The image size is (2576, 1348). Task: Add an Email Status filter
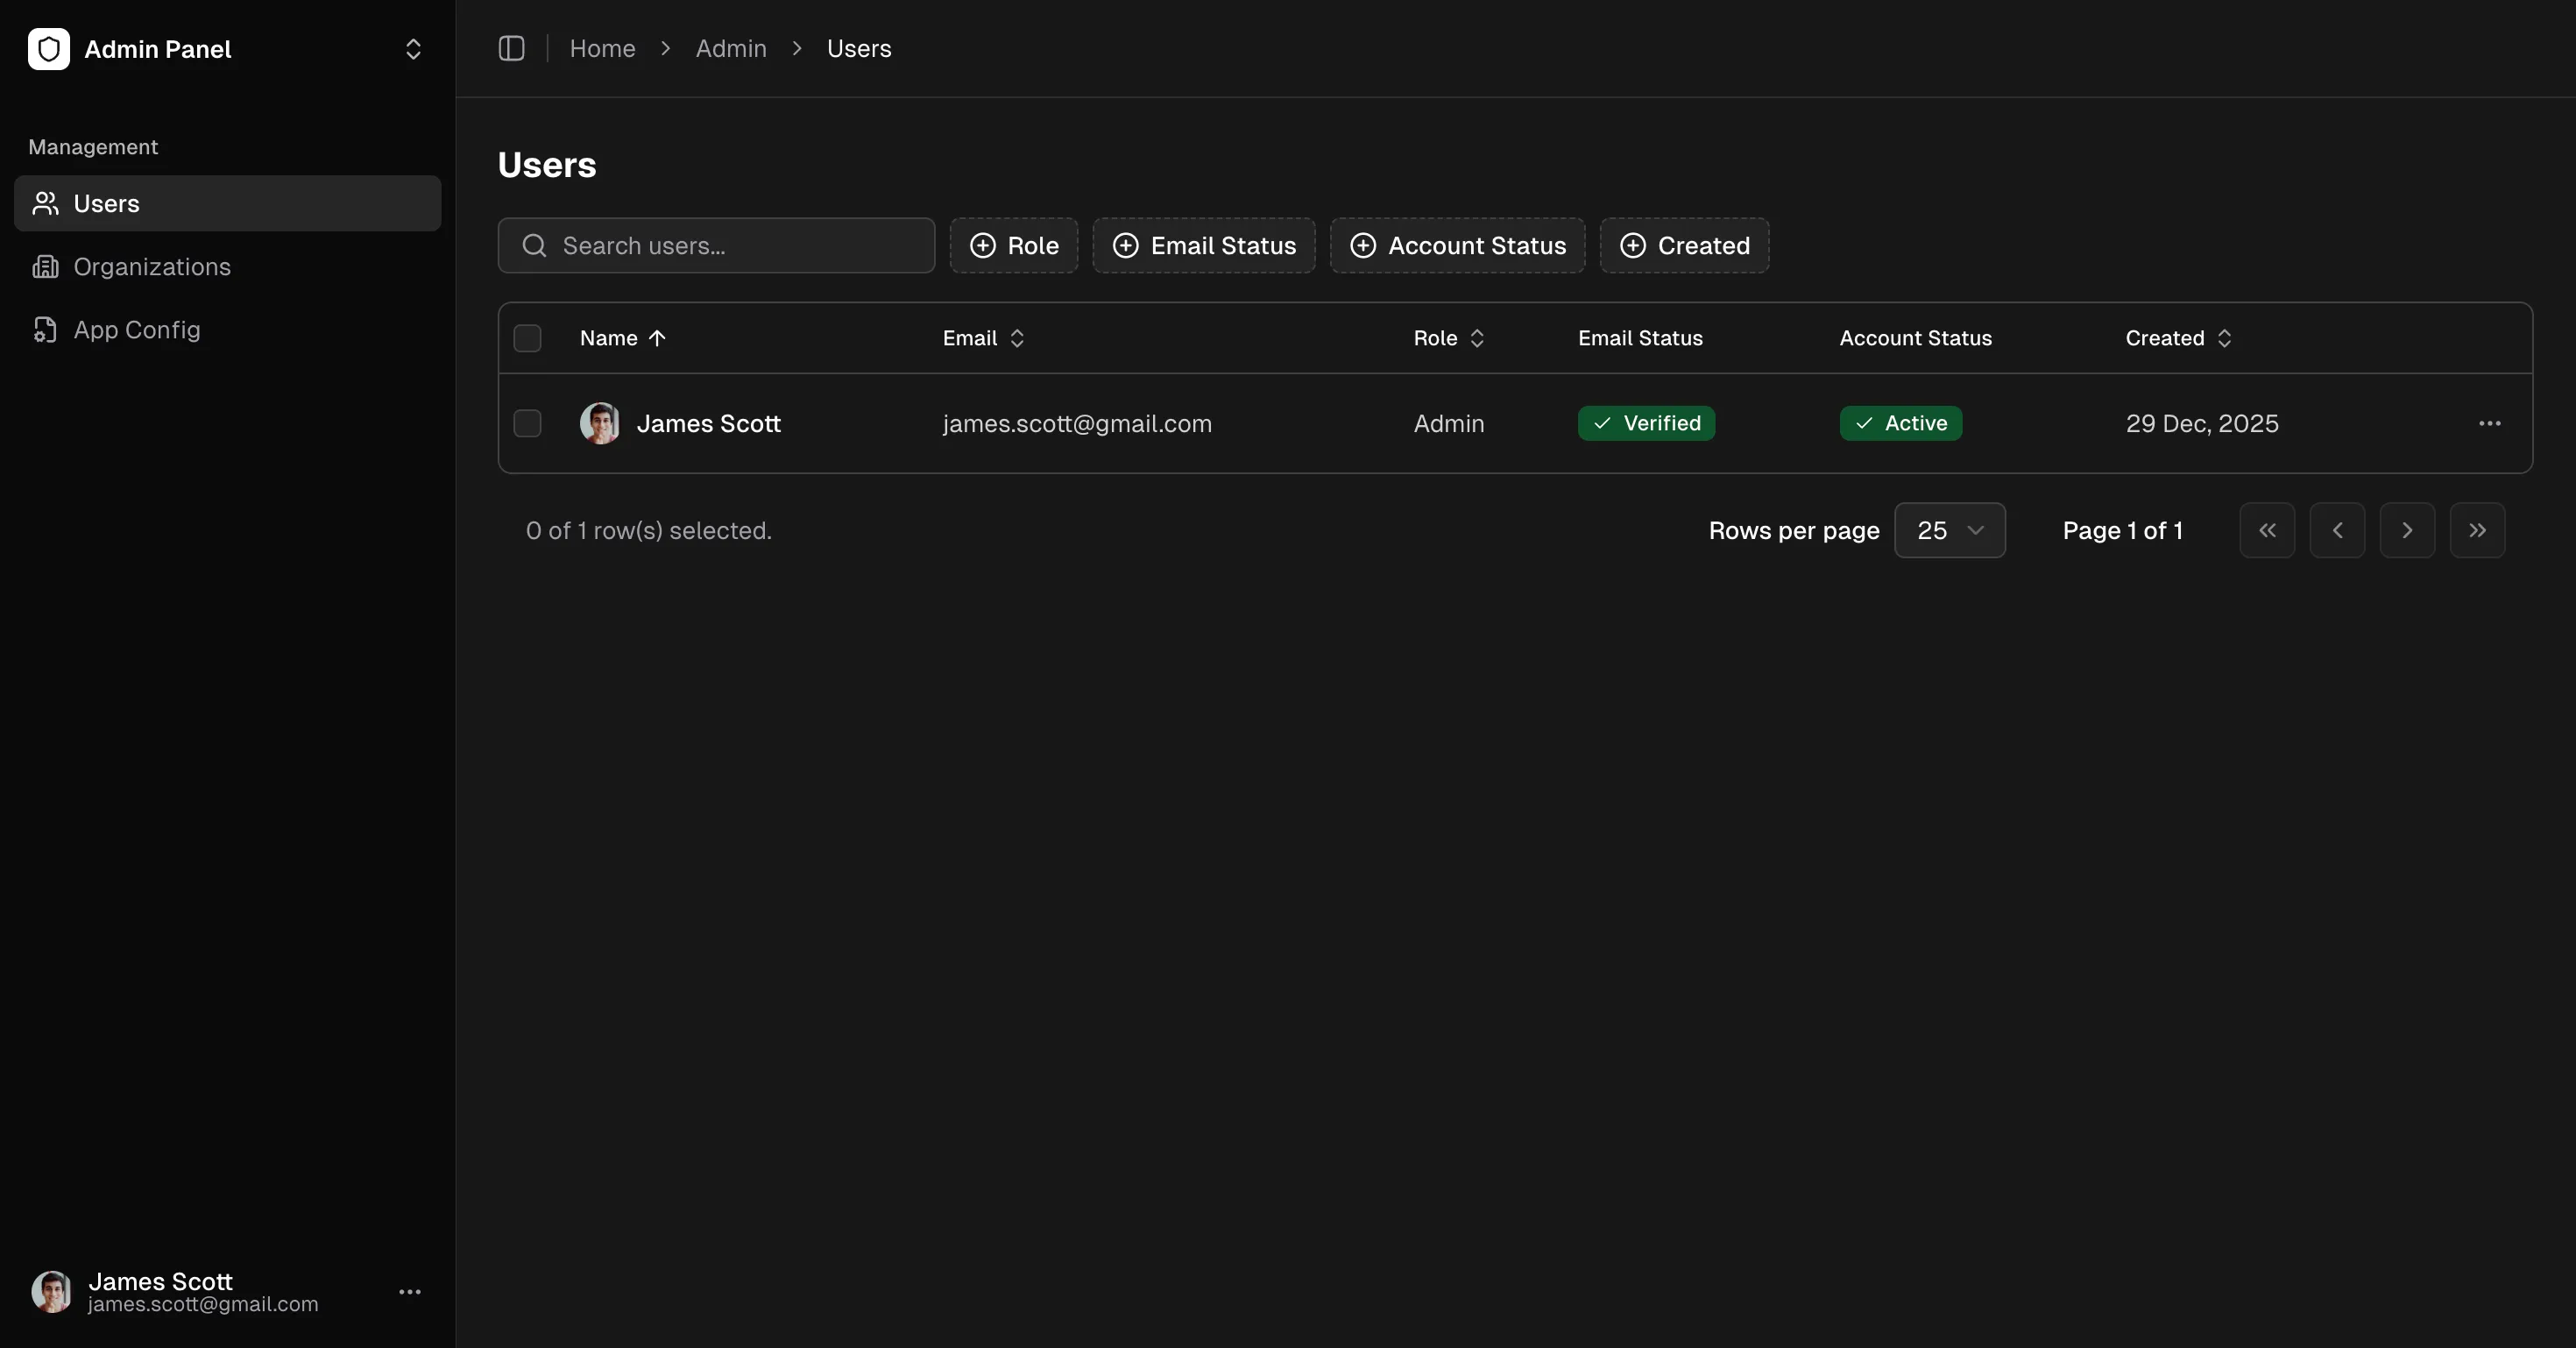1203,246
